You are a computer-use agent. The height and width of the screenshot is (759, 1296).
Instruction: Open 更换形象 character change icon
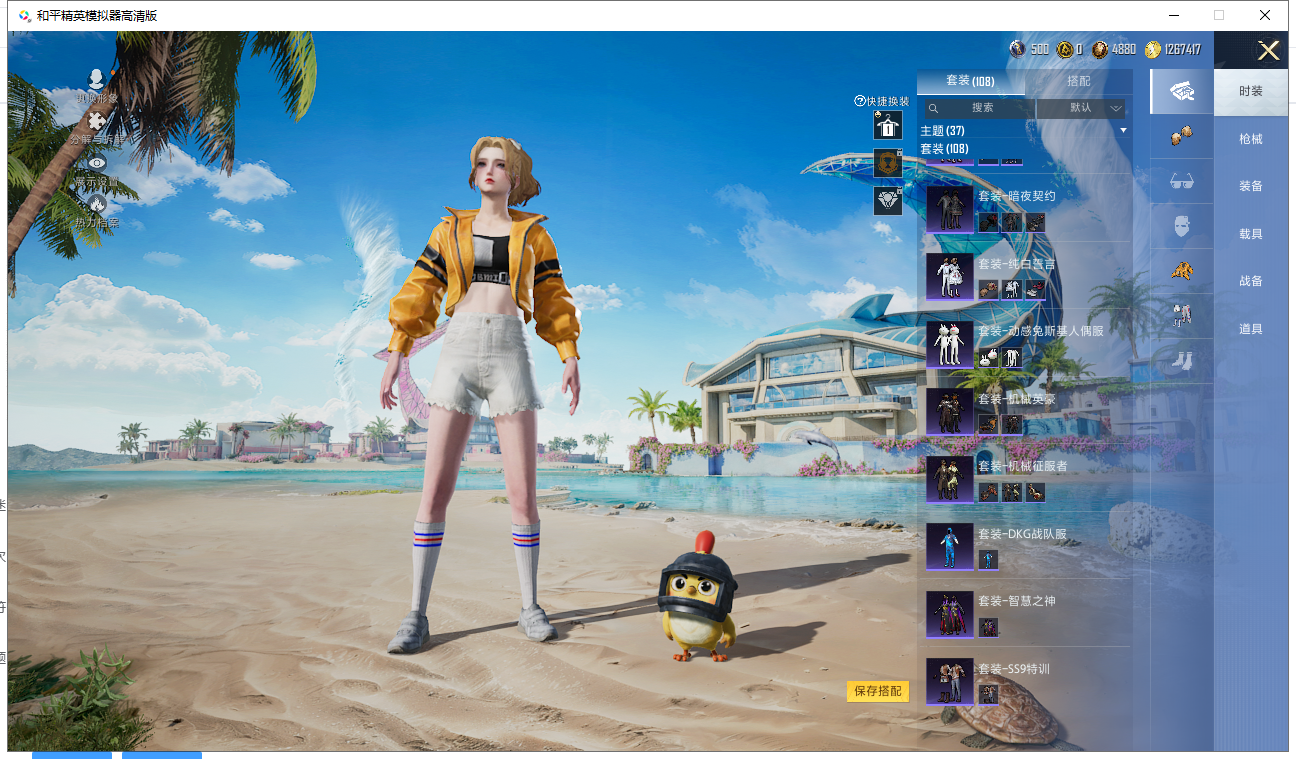pyautogui.click(x=96, y=80)
